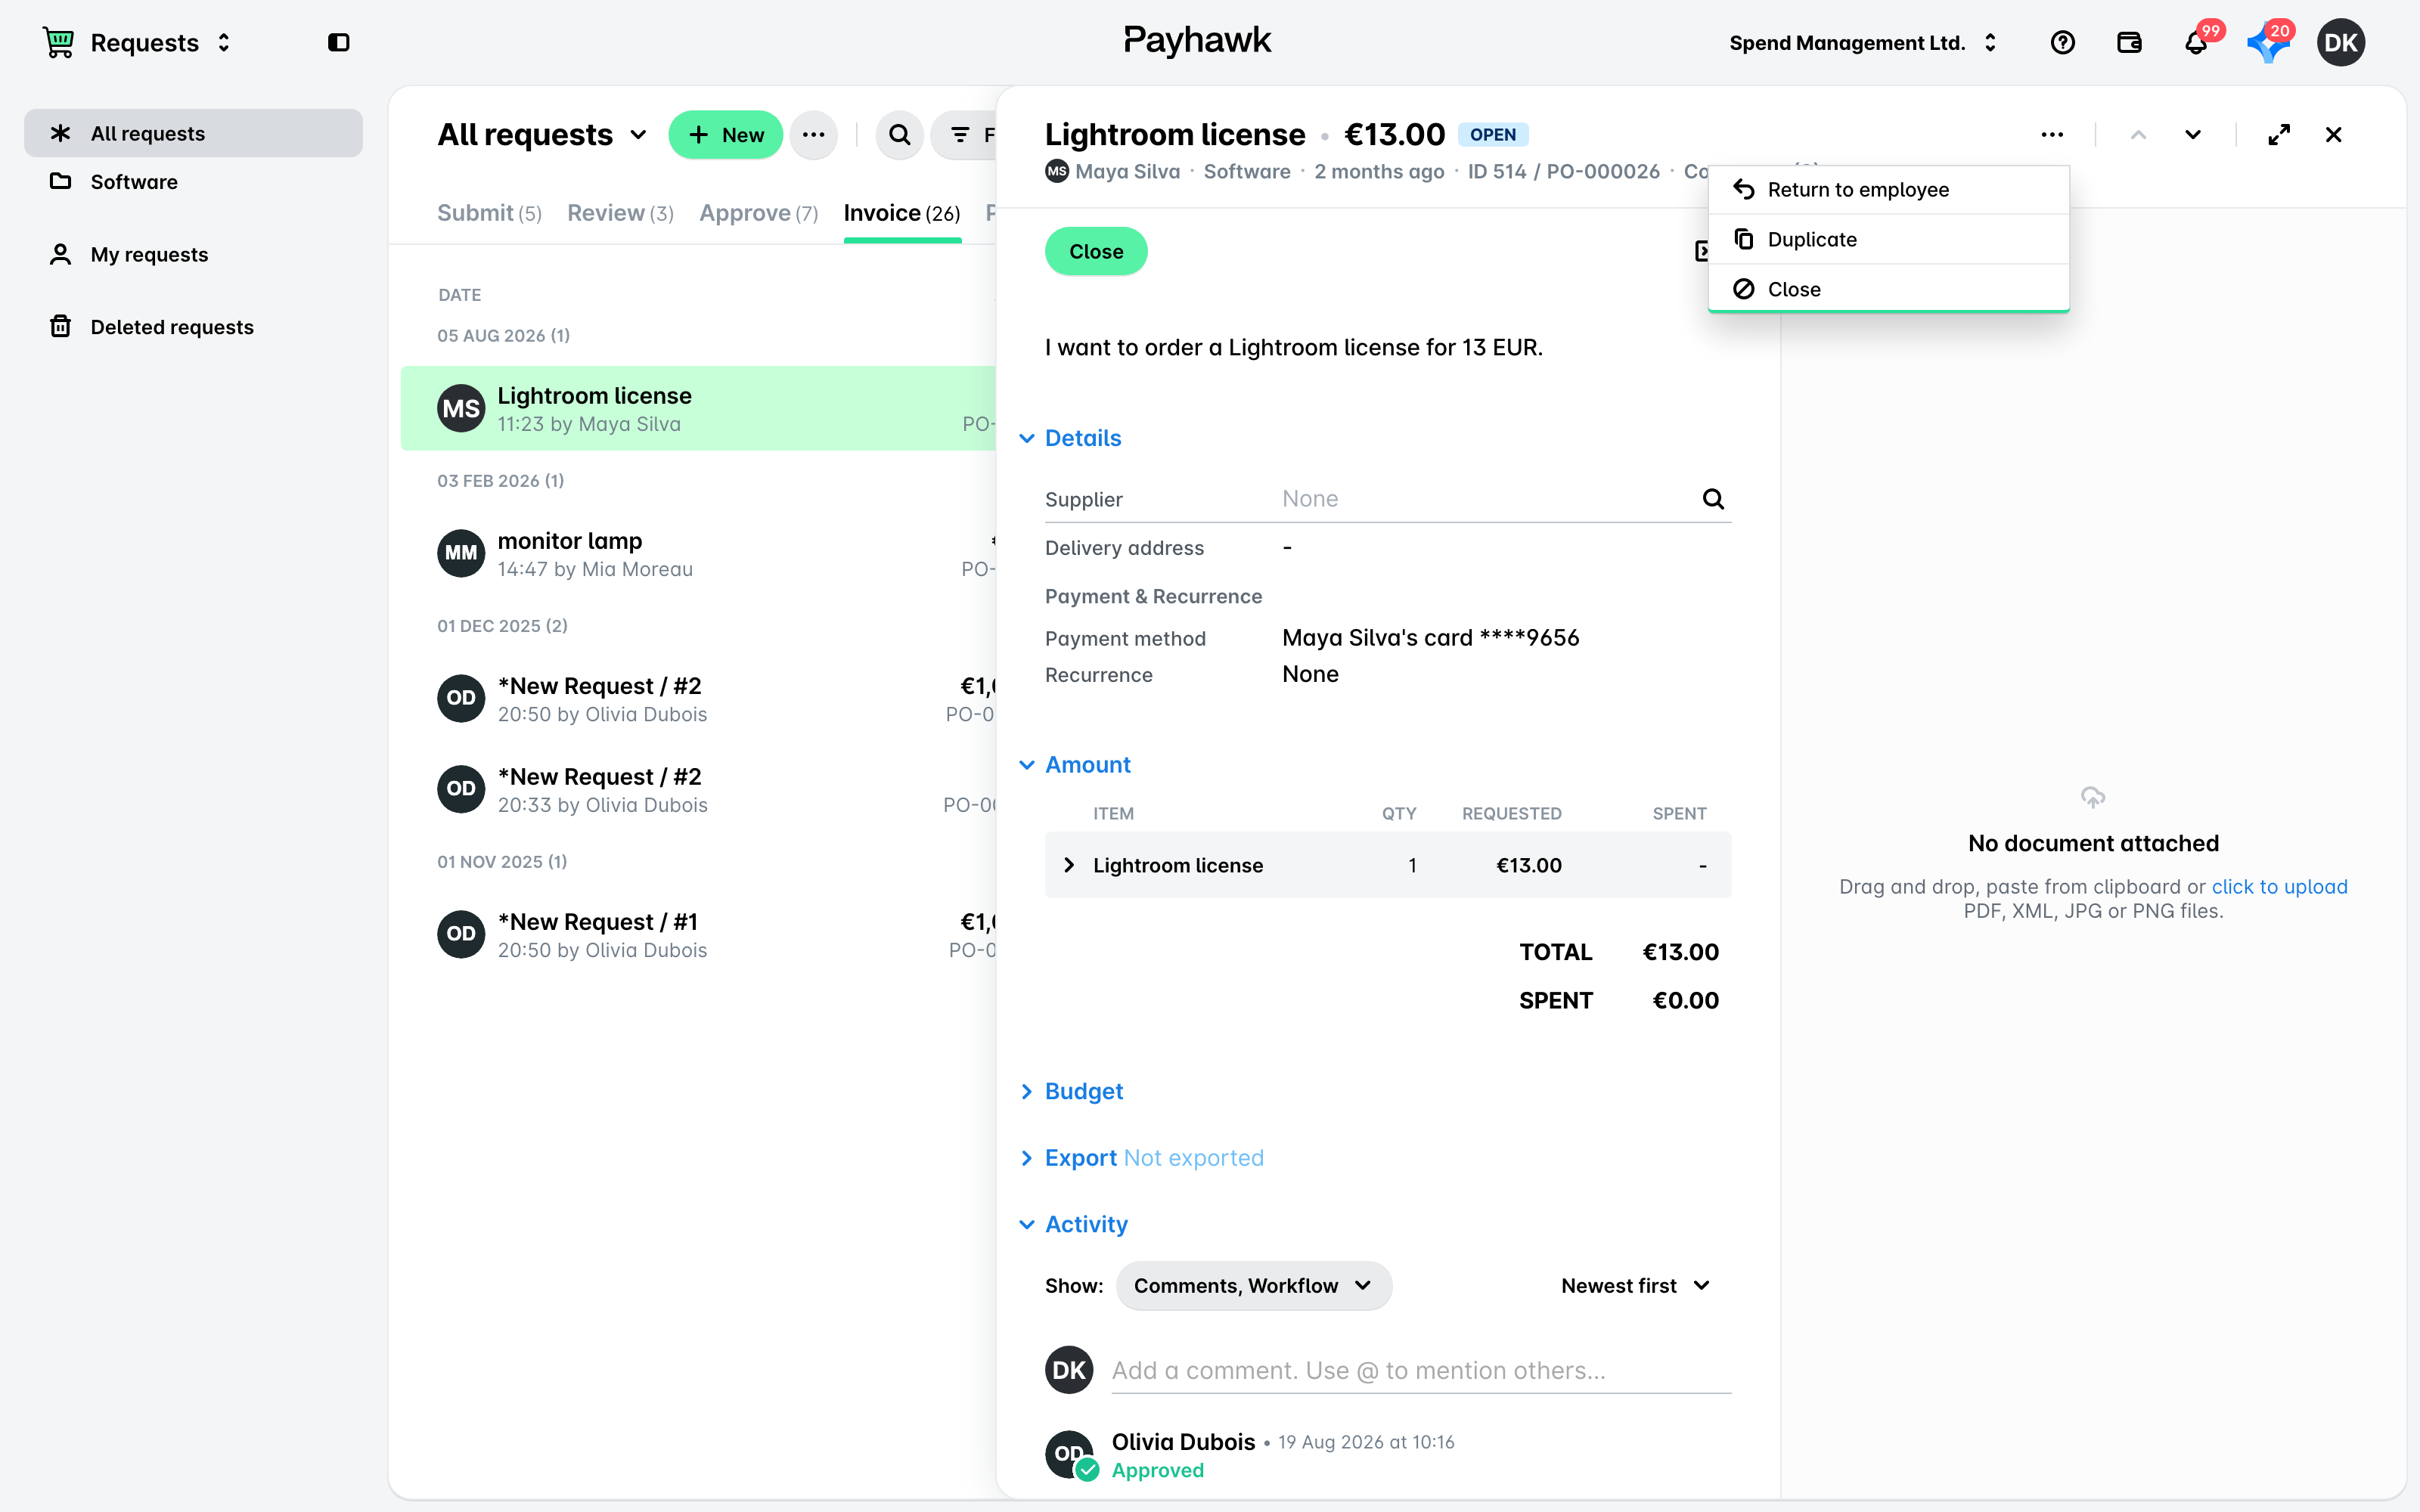Expand the Budget section

point(1083,1091)
